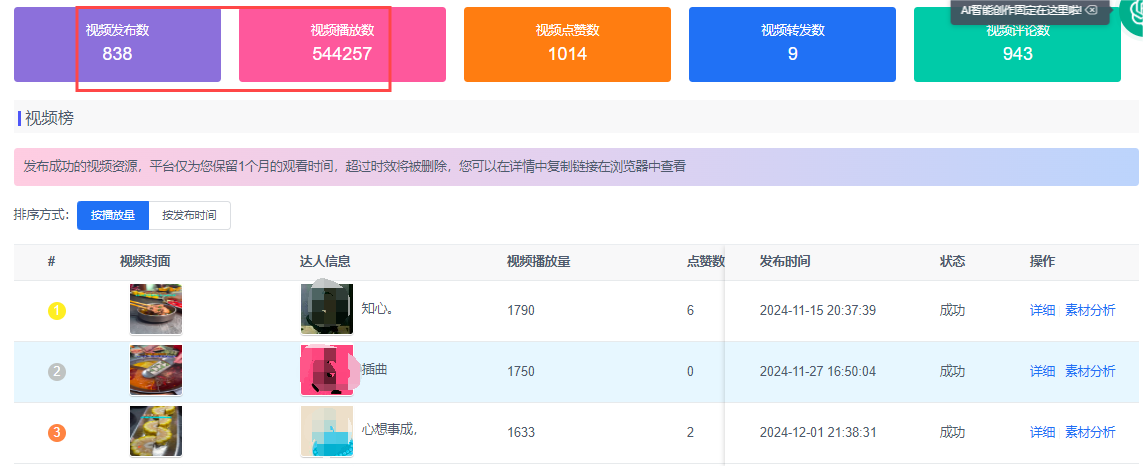The height and width of the screenshot is (466, 1143).
Task: Open 详细 for the 插曲 video row
Action: [x=1042, y=371]
